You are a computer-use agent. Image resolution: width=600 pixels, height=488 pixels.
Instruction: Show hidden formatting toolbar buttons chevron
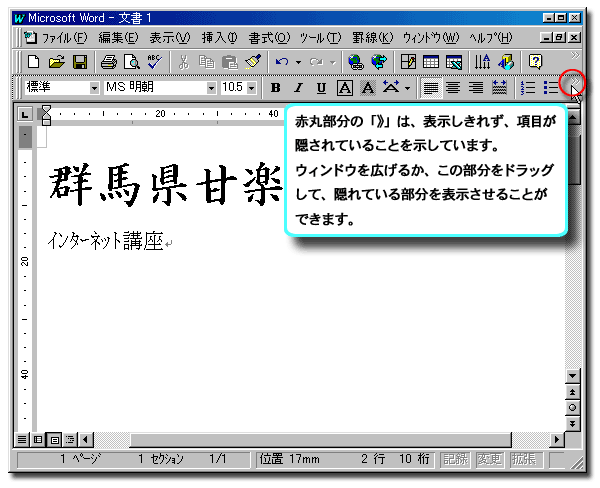[x=575, y=81]
